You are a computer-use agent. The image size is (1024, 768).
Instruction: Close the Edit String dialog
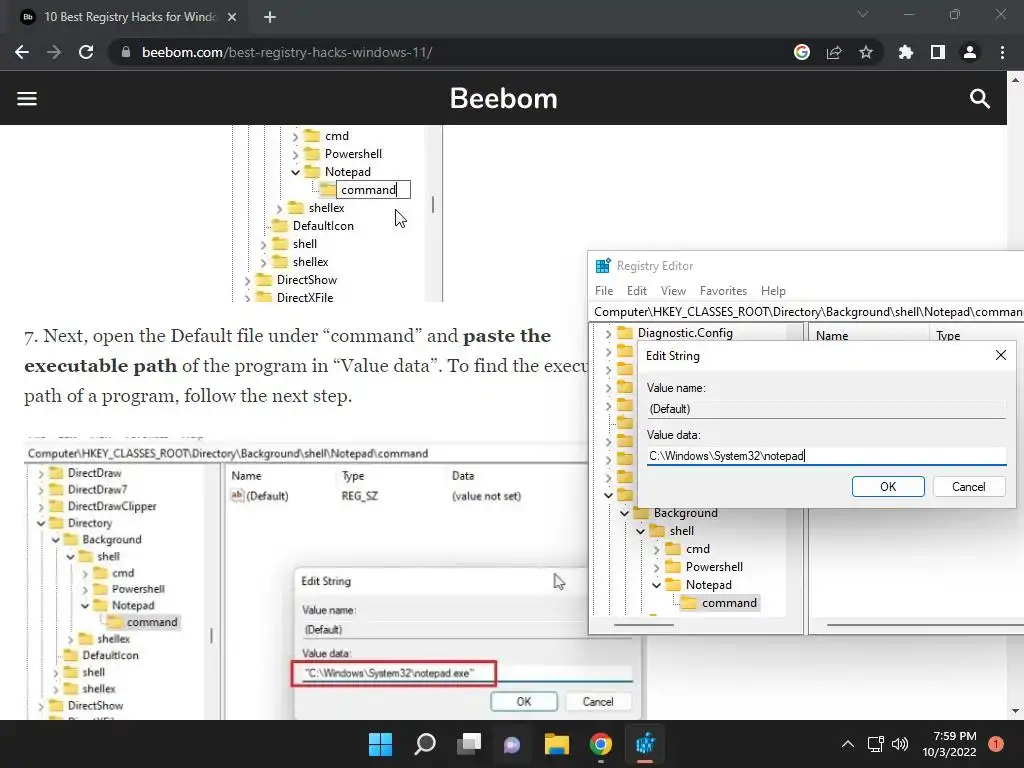click(x=1000, y=355)
